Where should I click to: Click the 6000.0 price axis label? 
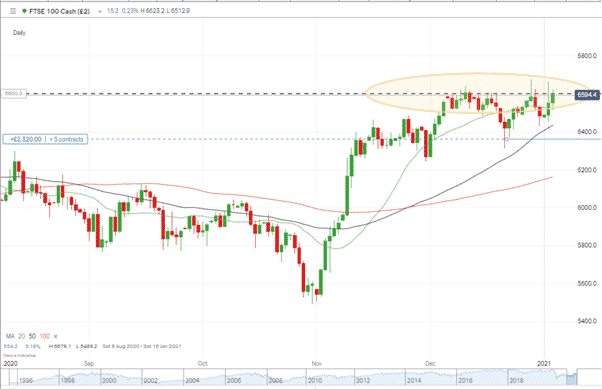[587, 208]
